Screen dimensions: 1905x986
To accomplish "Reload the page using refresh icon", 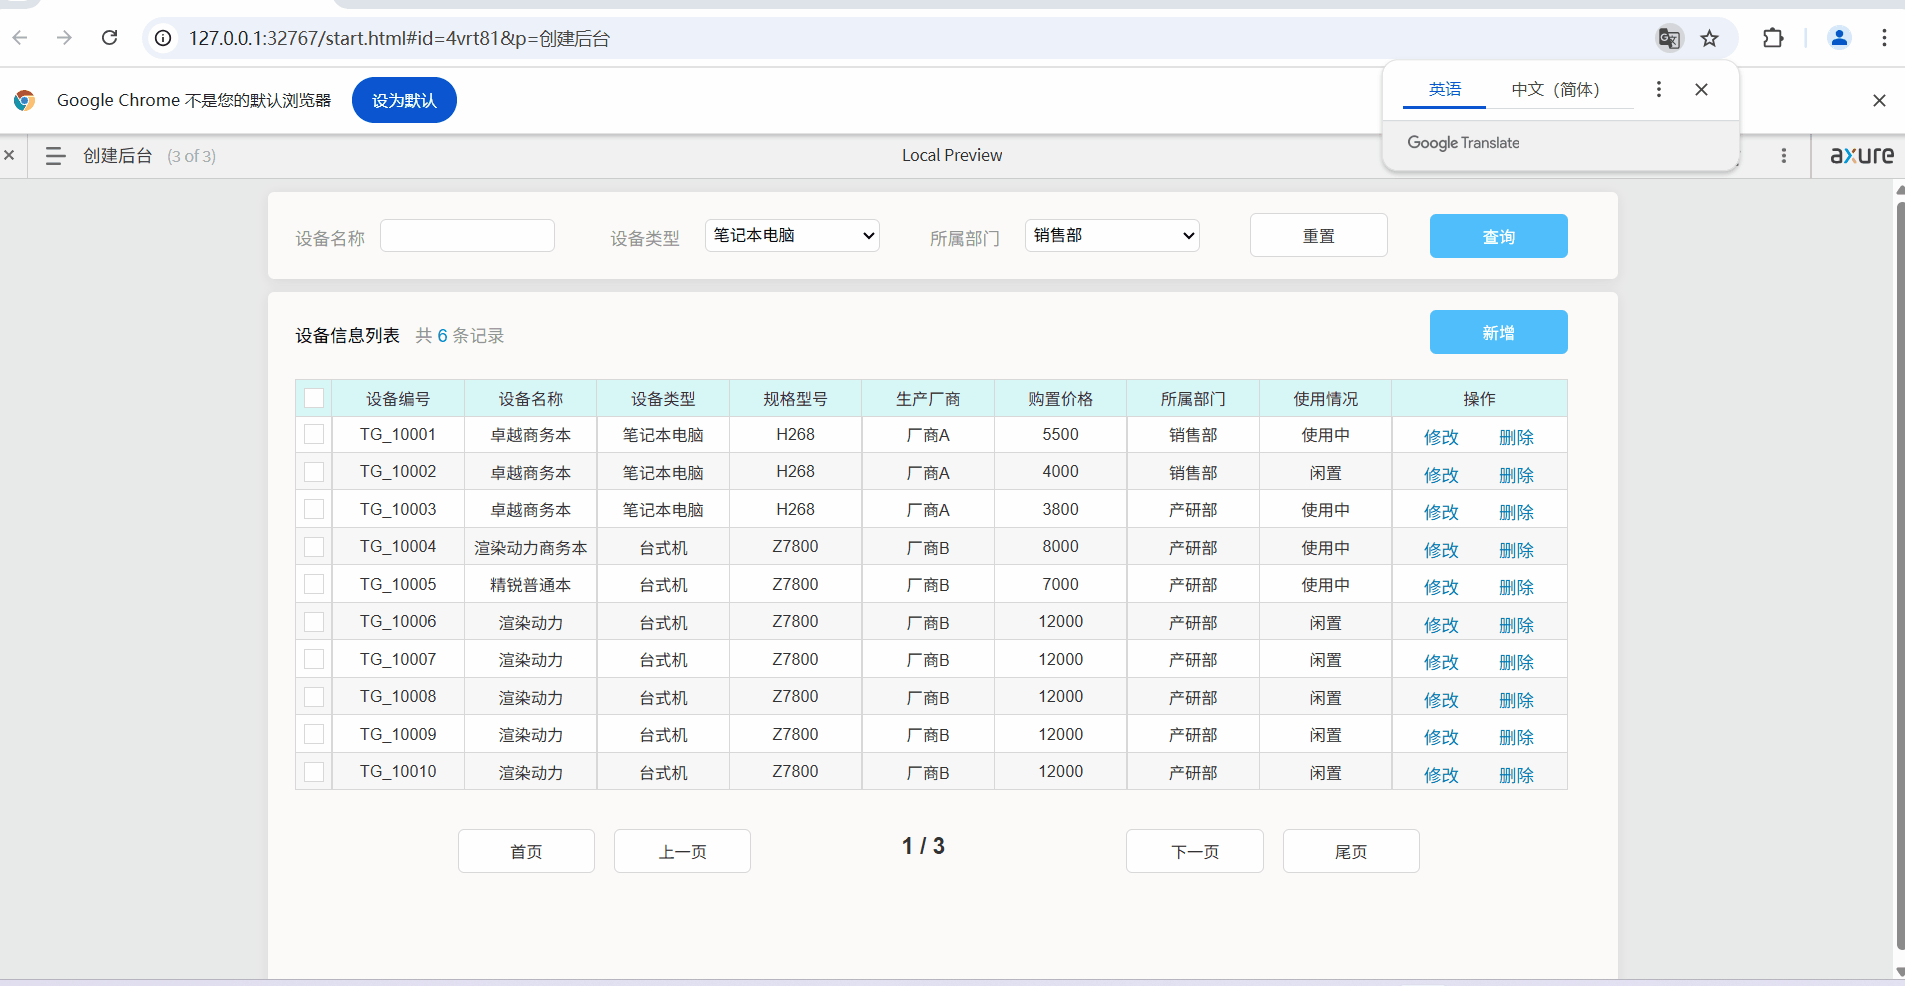I will [110, 38].
